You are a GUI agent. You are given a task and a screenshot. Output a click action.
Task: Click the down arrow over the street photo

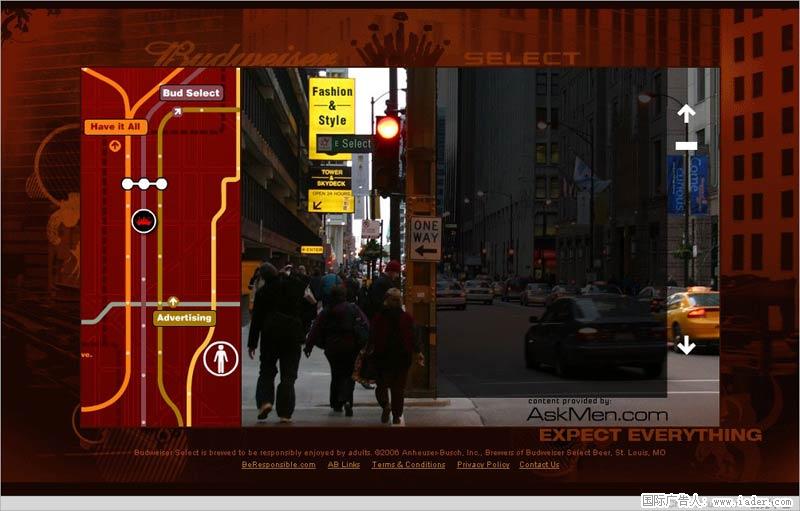pos(686,345)
